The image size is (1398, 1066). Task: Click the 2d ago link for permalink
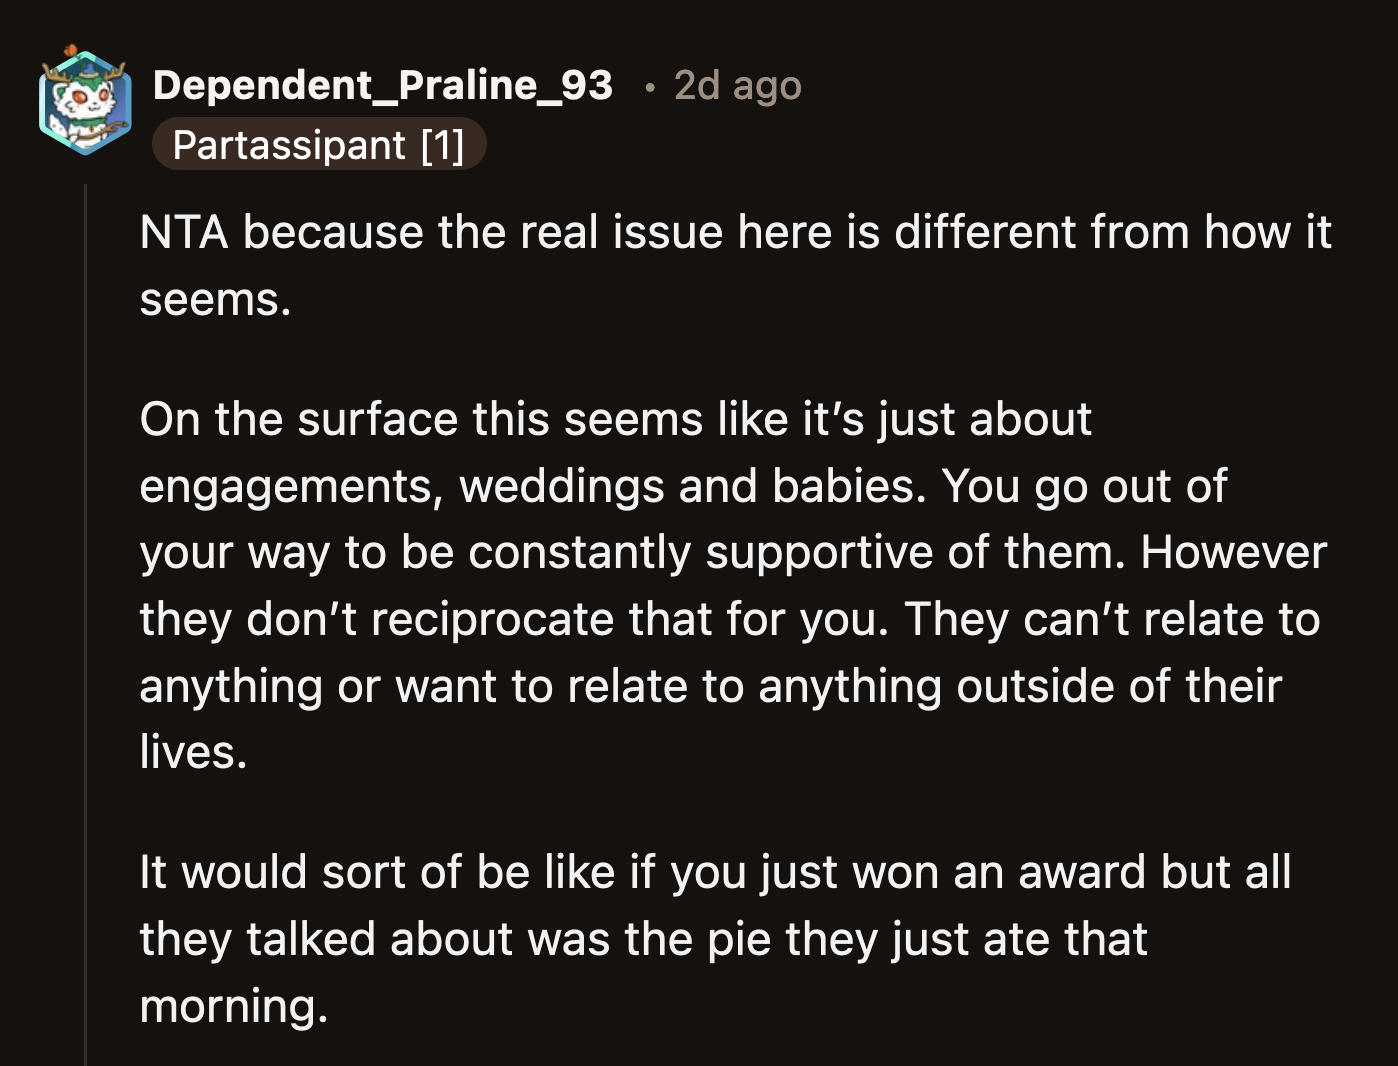coord(736,85)
